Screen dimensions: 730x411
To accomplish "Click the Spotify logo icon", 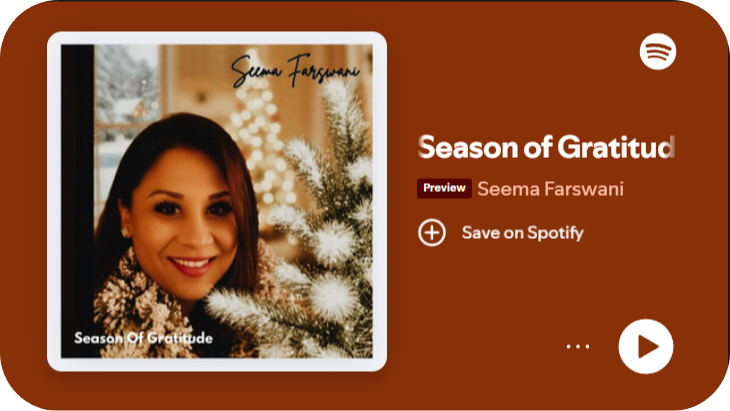I will point(657,51).
